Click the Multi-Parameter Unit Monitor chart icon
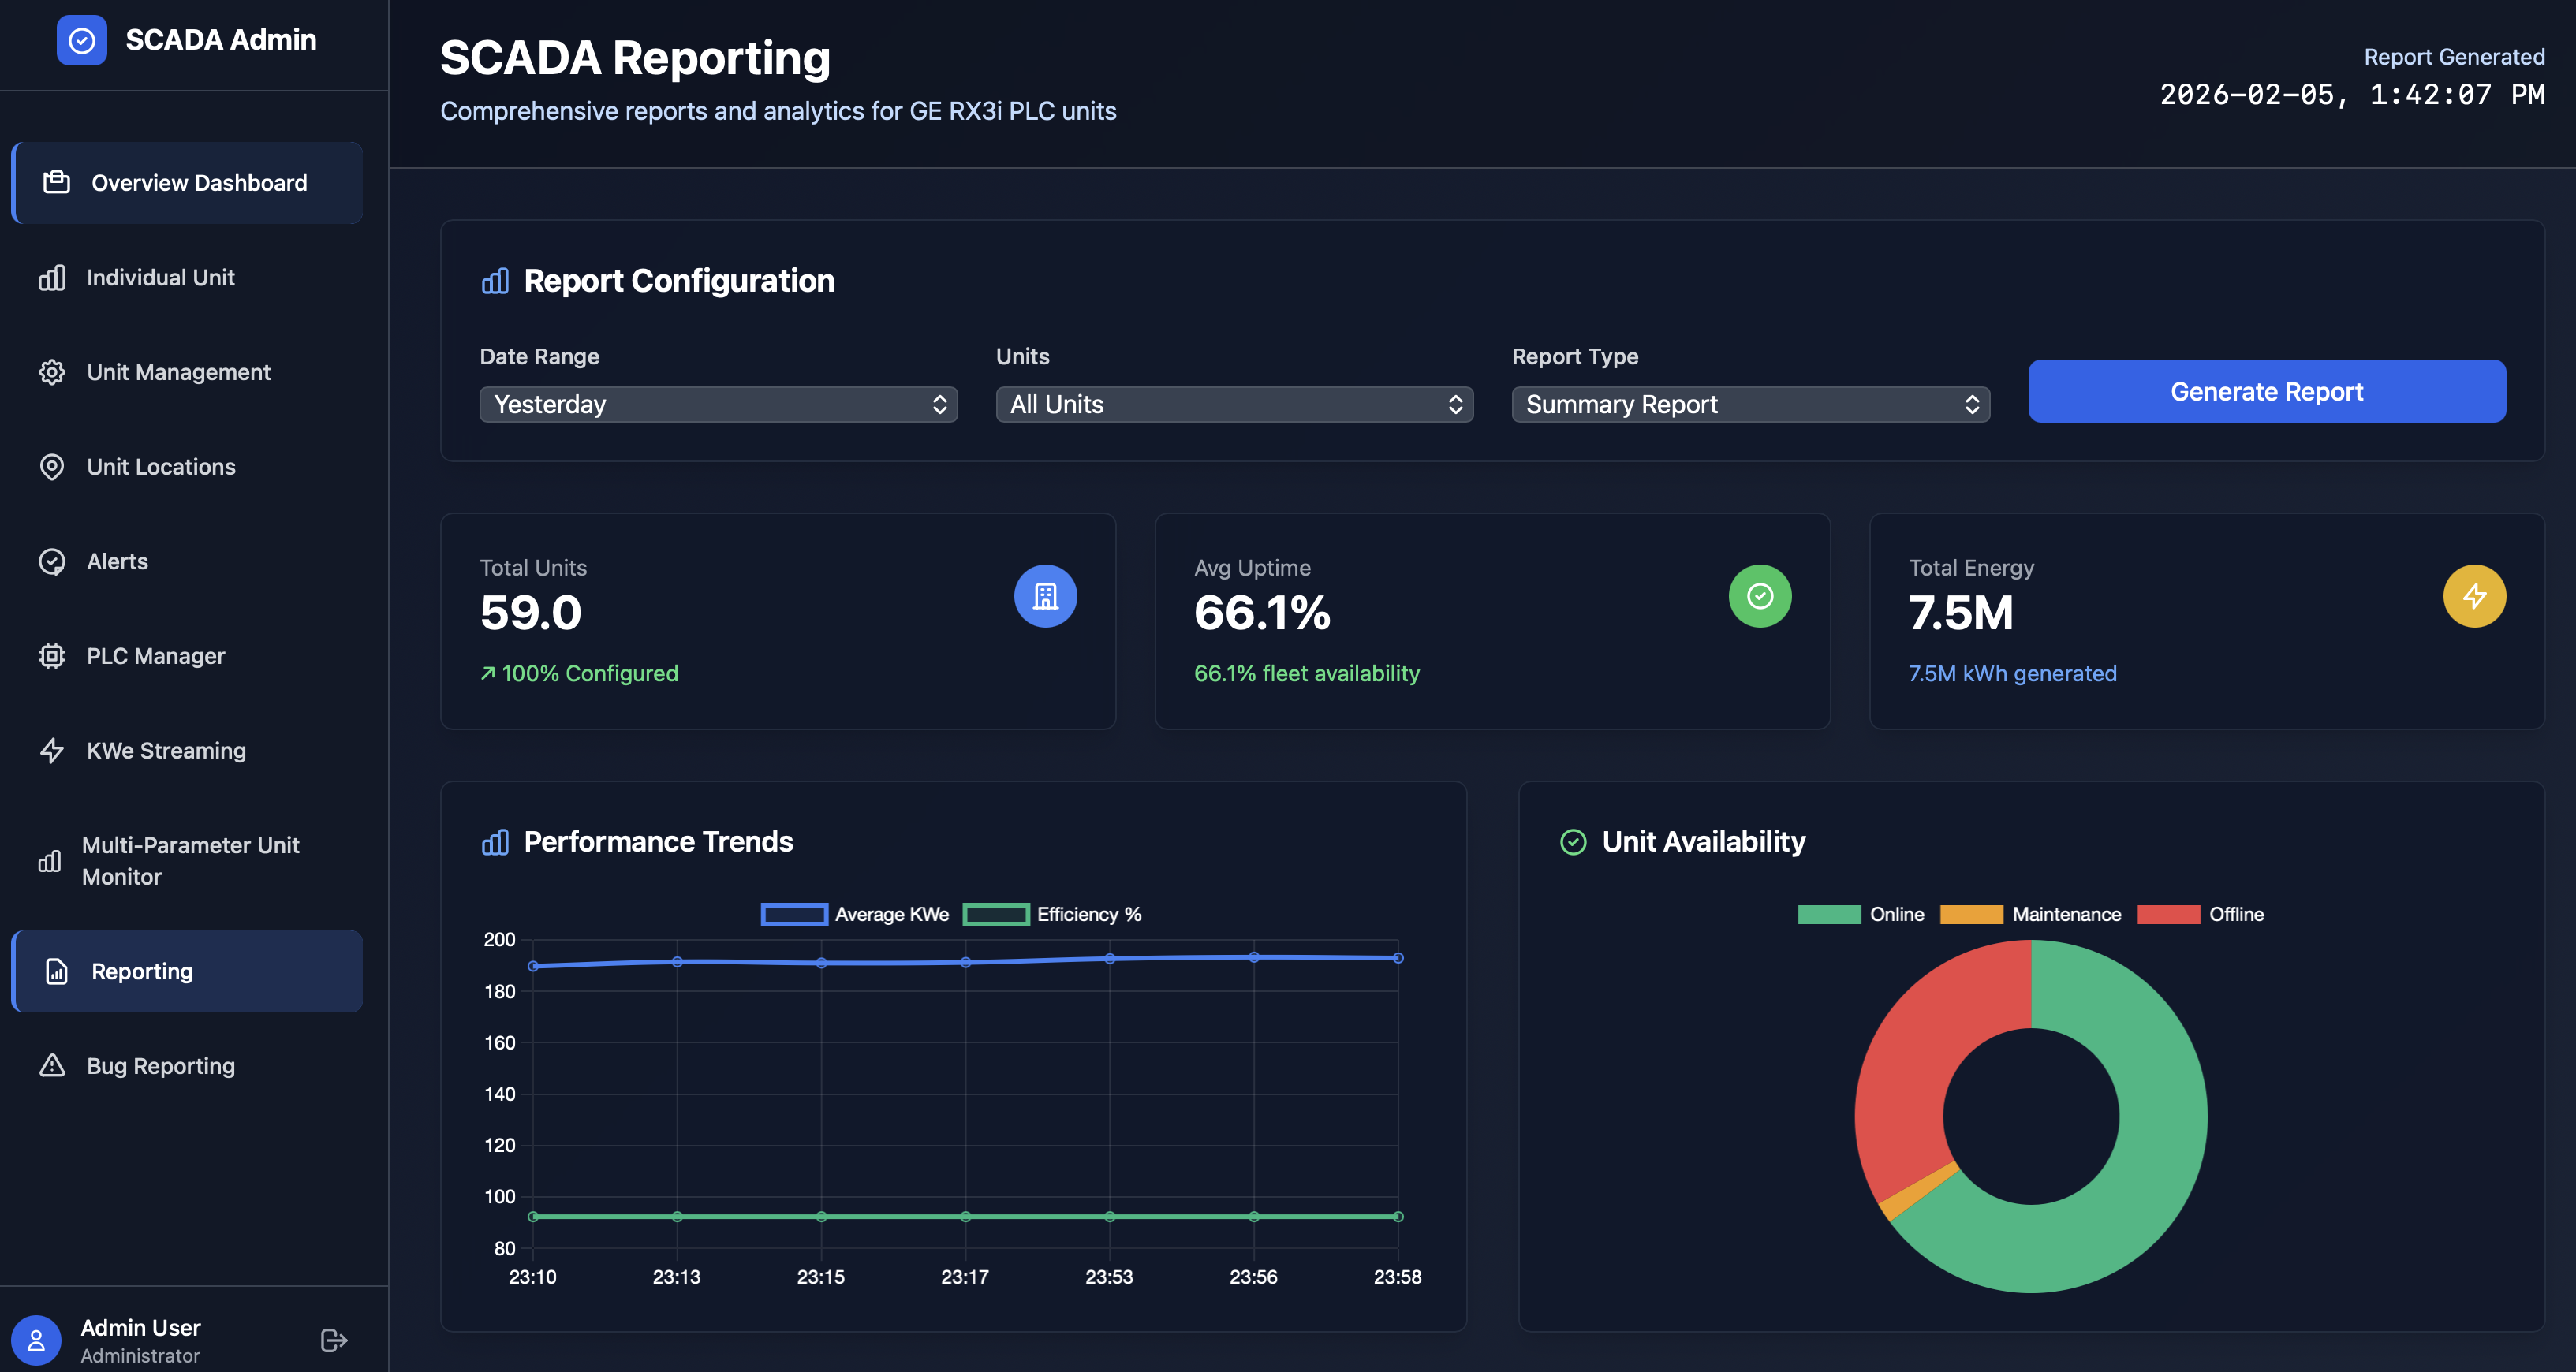This screenshot has height=1372, width=2576. [x=49, y=861]
